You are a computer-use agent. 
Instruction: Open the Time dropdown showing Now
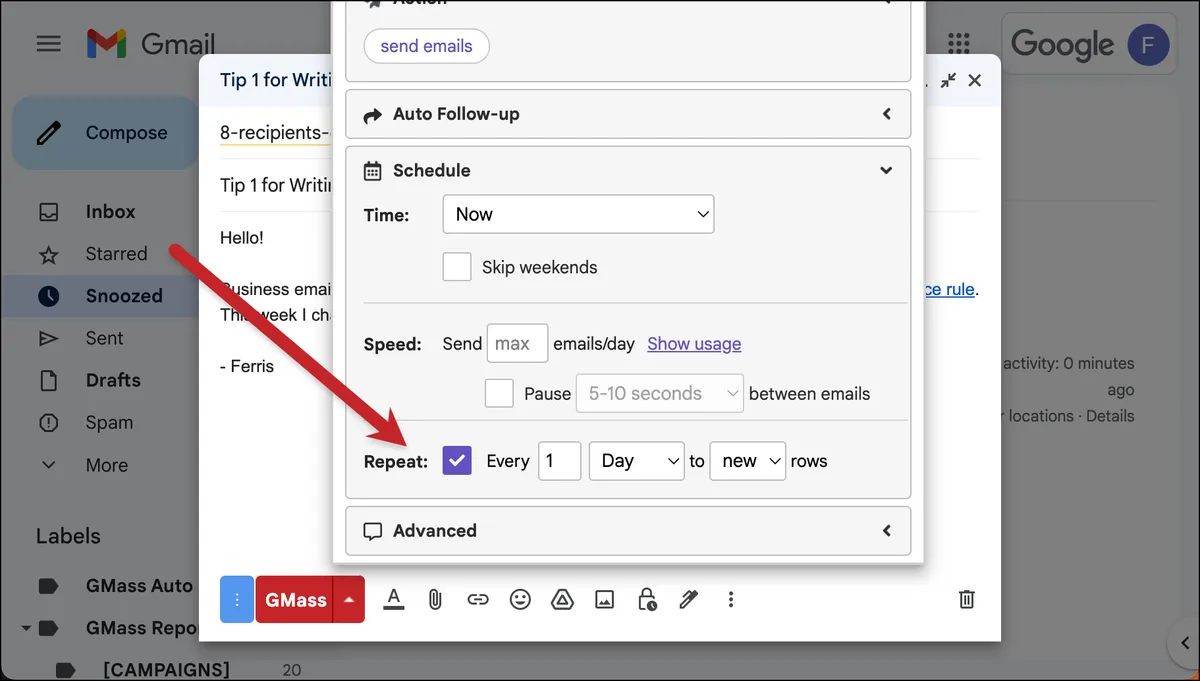coord(578,214)
